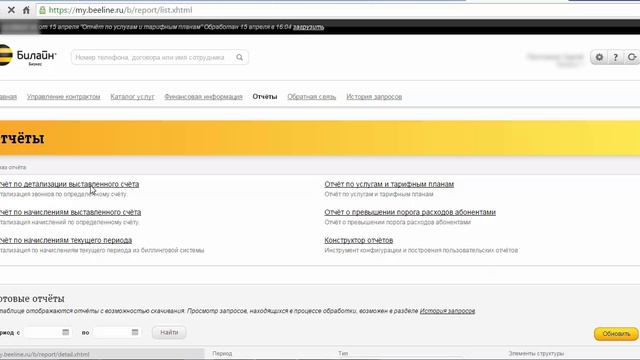Open 'Отчёт о превышении порога расходов абонентами'
640x360 pixels.
click(x=410, y=212)
